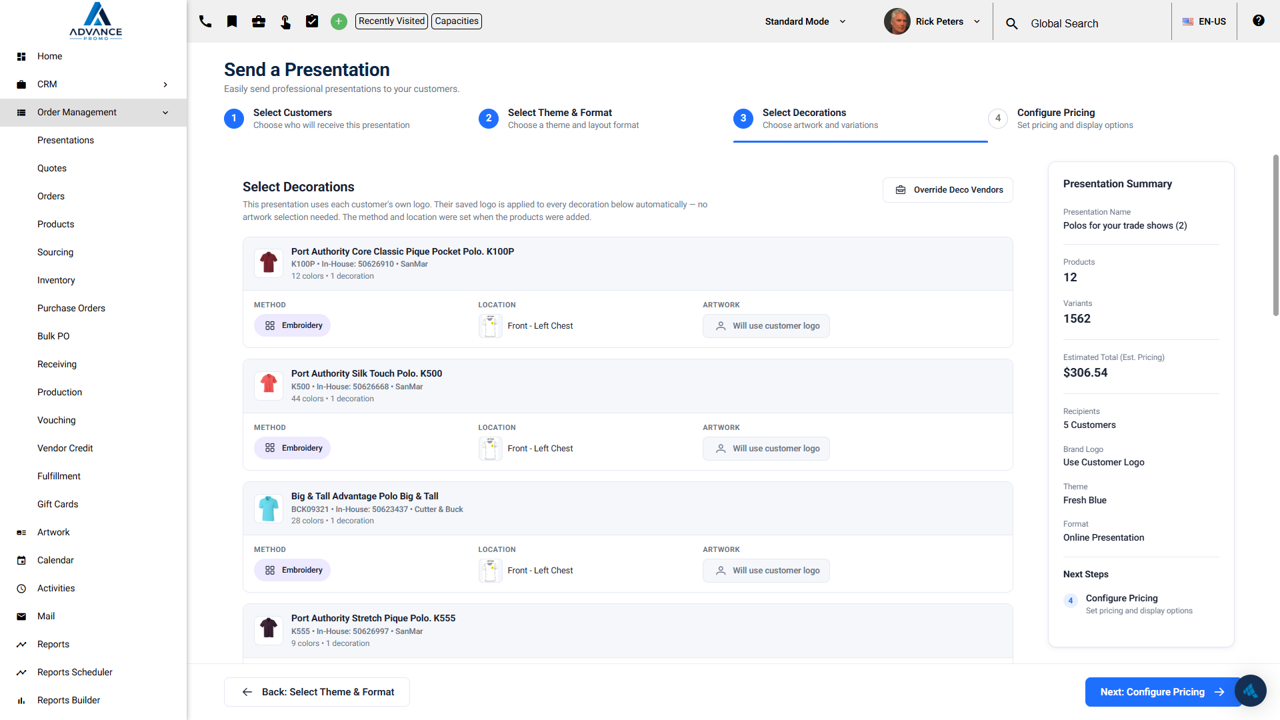Click the CRM briefcase sidebar icon
The width and height of the screenshot is (1280, 720).
tap(21, 84)
